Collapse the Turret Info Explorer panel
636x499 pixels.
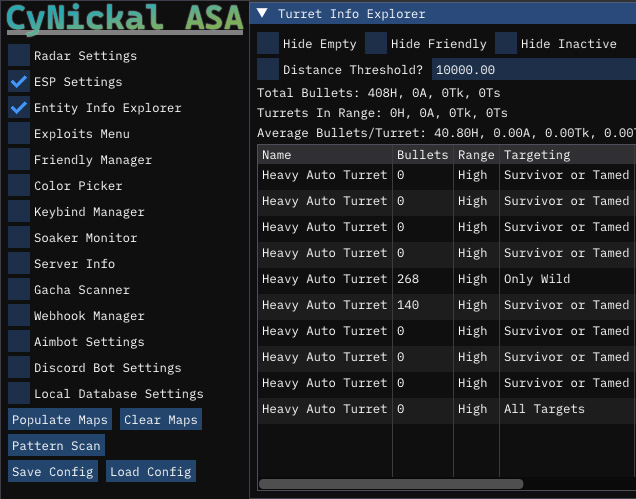coord(262,14)
